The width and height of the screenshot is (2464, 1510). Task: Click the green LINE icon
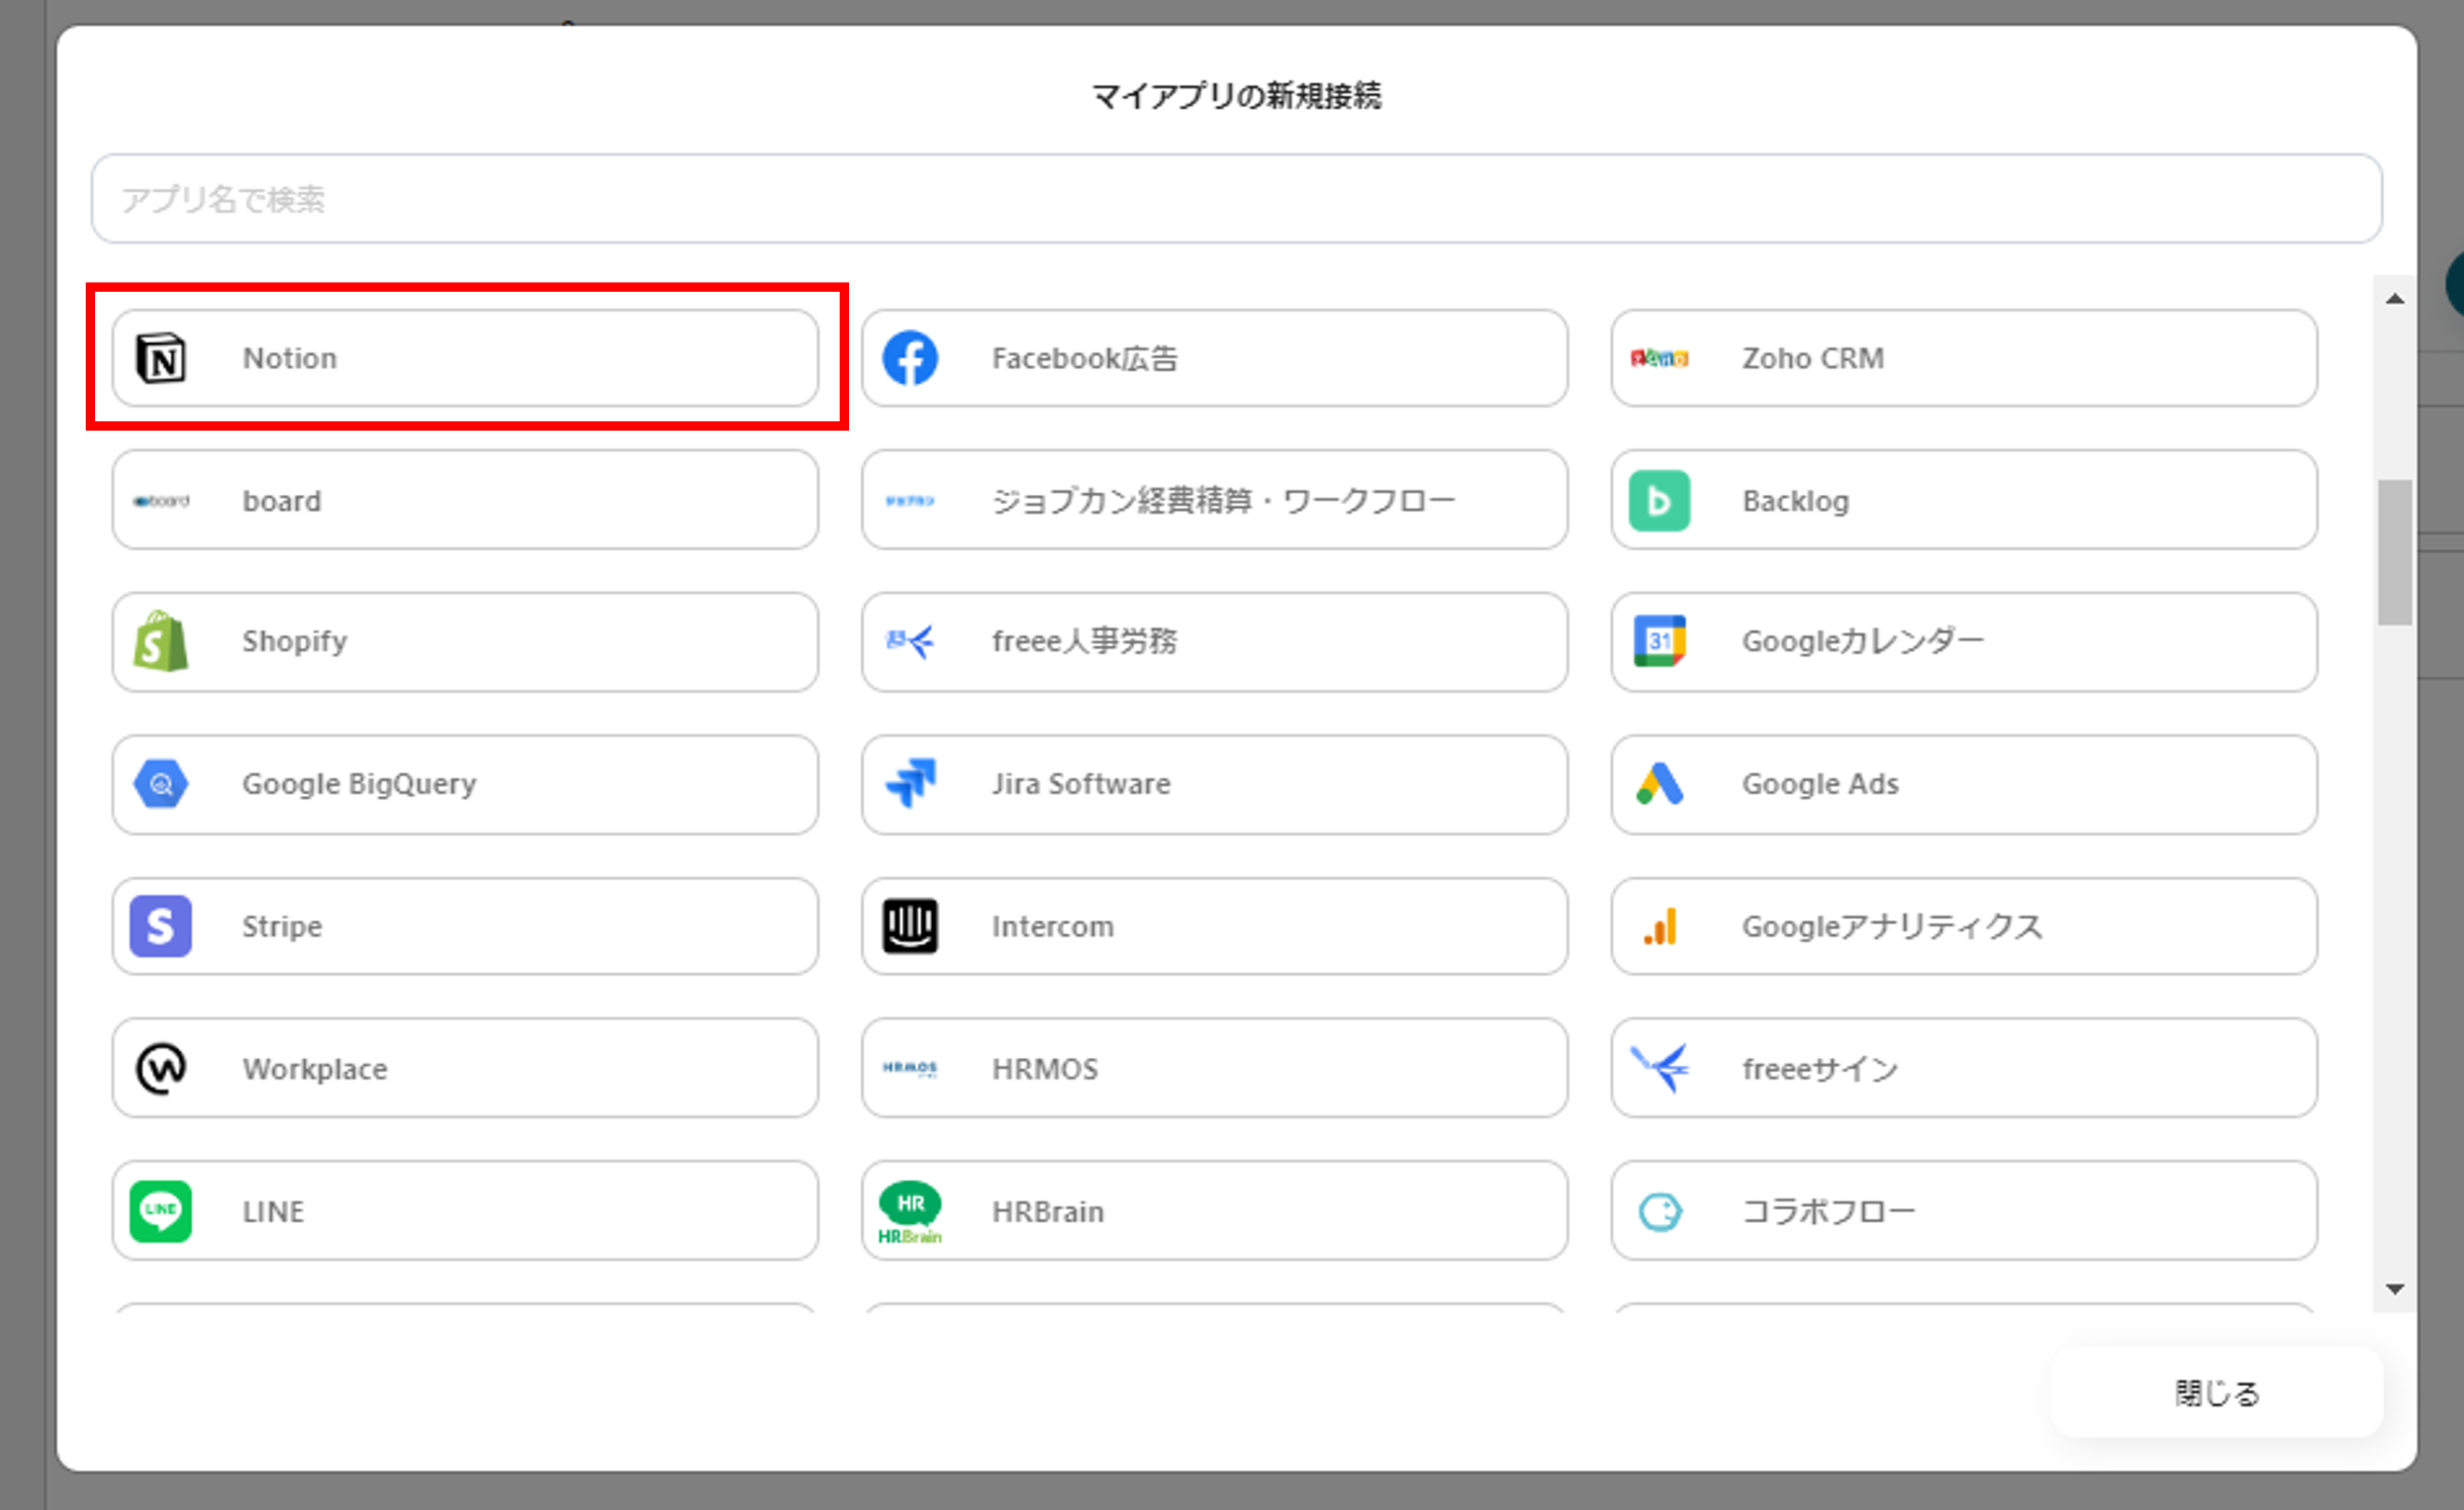[x=161, y=1211]
